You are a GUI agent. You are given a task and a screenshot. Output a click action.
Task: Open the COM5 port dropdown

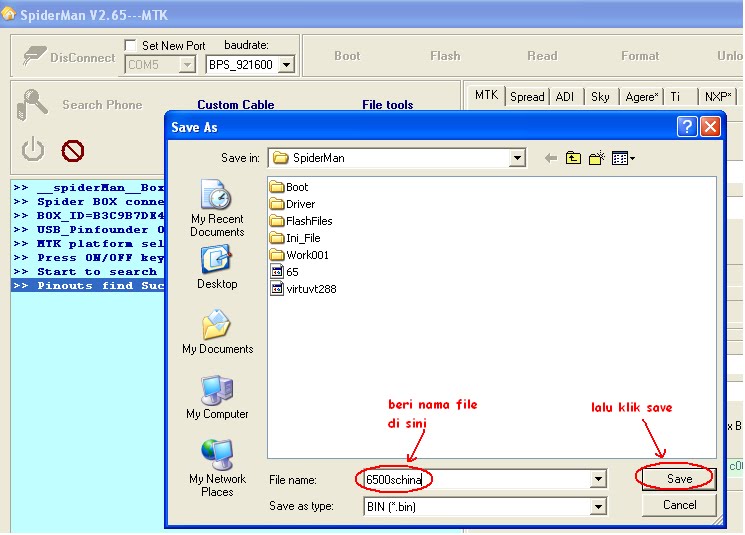point(188,64)
